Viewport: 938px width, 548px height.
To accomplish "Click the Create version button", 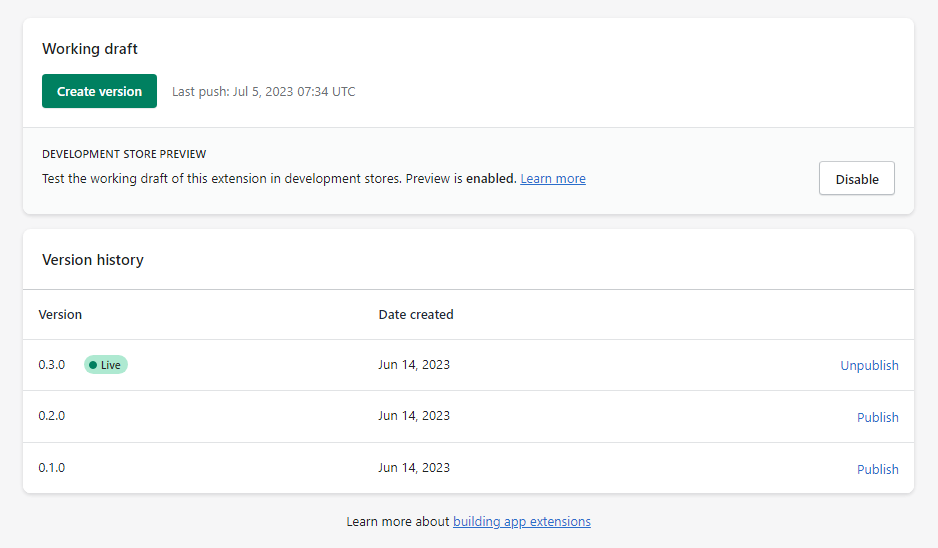I will 99,91.
